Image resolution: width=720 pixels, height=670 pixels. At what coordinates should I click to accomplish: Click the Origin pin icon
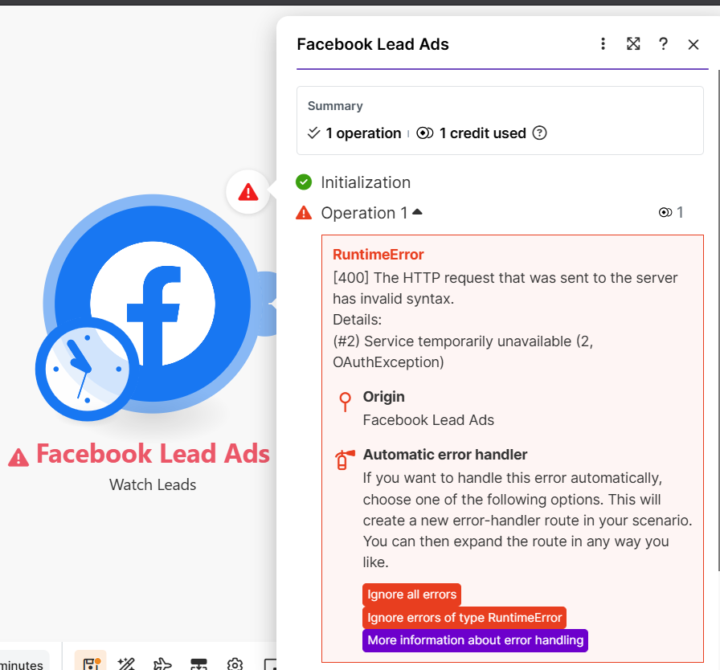point(345,402)
